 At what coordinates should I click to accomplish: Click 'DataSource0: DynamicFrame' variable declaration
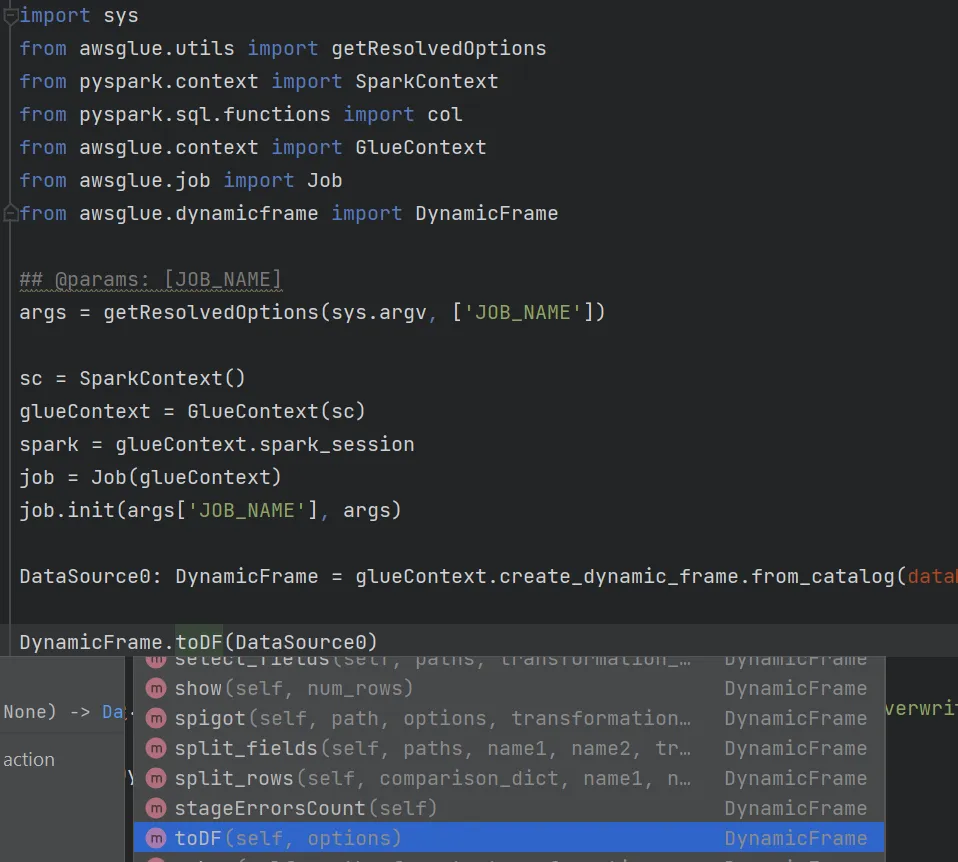click(x=169, y=576)
